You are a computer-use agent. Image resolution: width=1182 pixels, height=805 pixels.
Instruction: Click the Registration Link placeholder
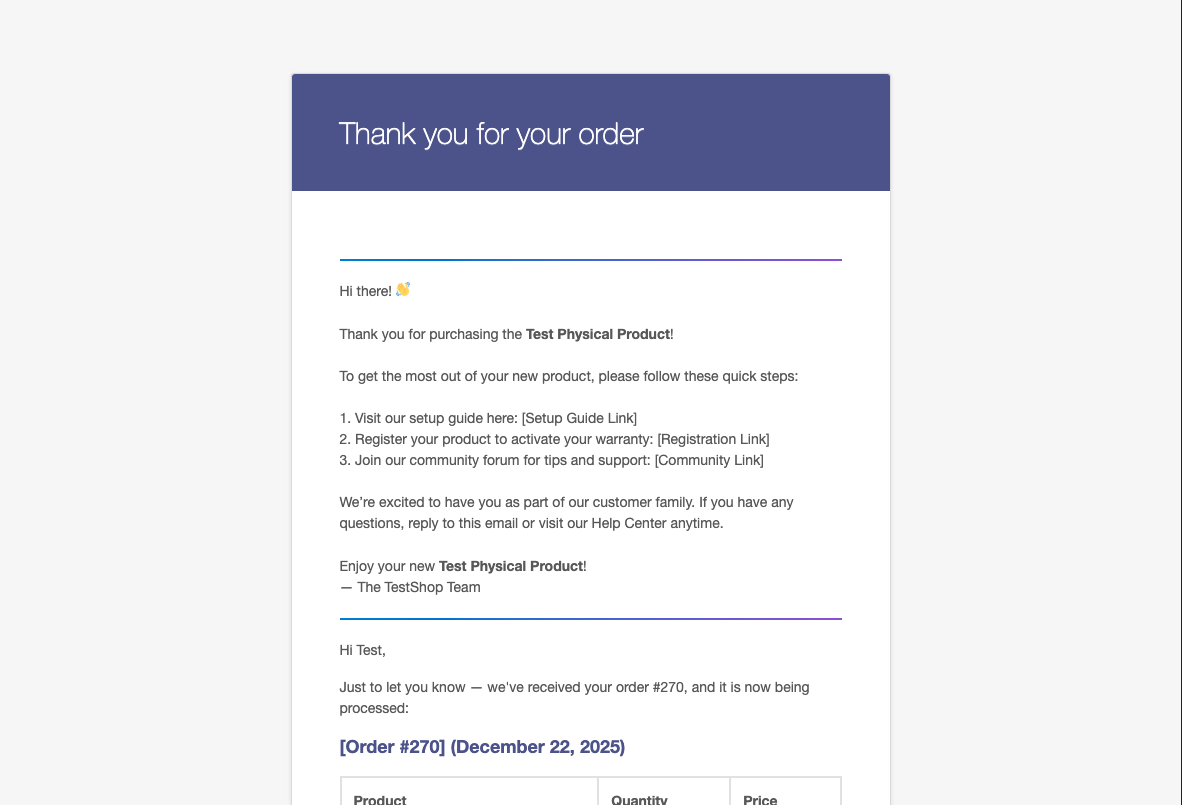click(713, 439)
